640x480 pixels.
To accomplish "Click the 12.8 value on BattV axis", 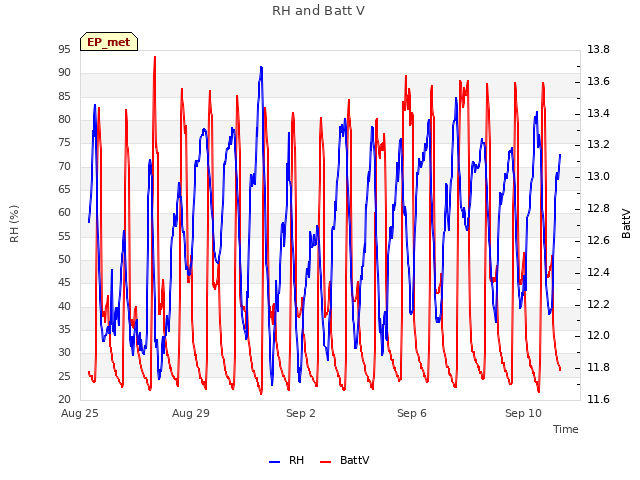I will click(x=598, y=209).
